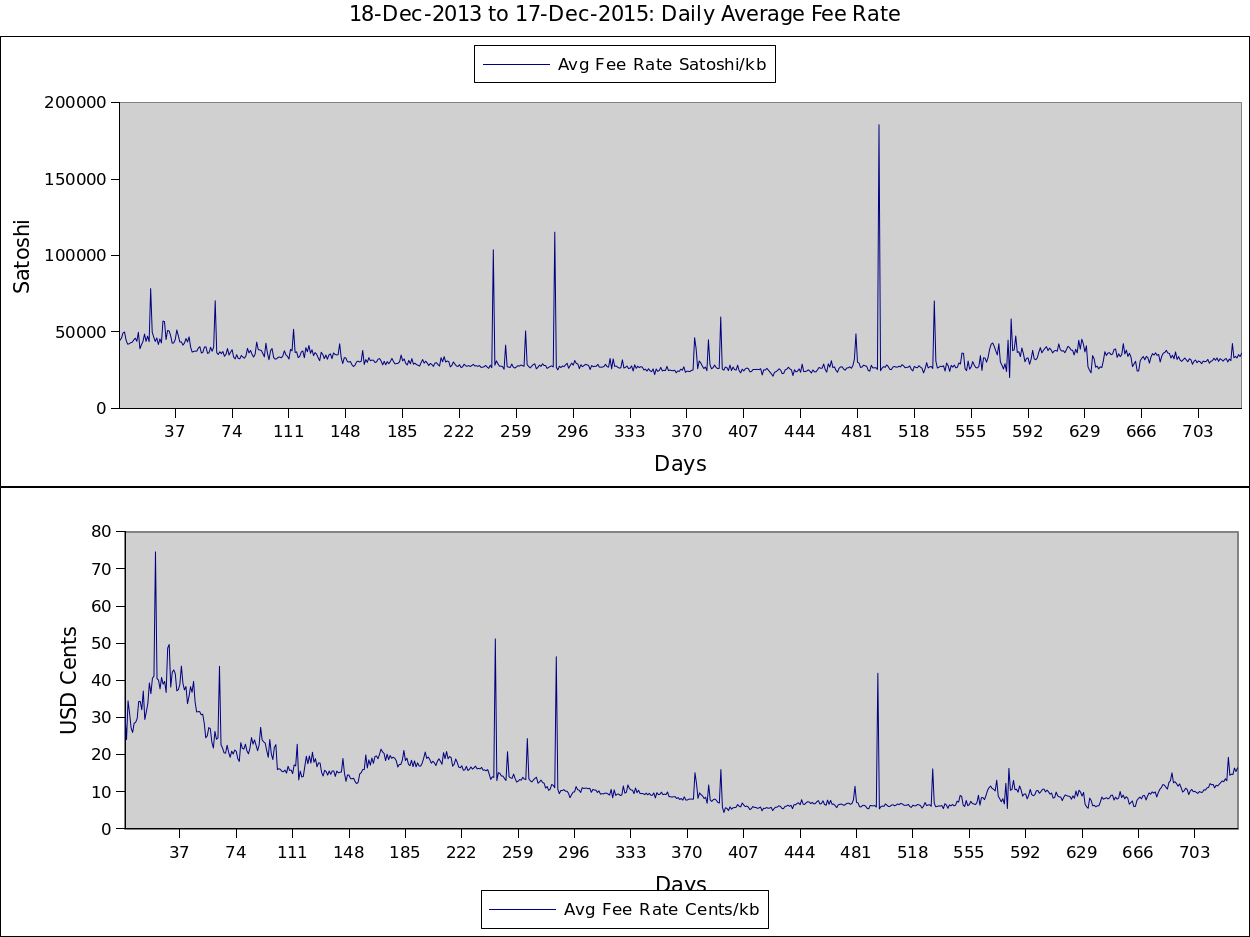Click the USD Cents spike peak near day 245
1250x937 pixels.
pyautogui.click(x=495, y=640)
